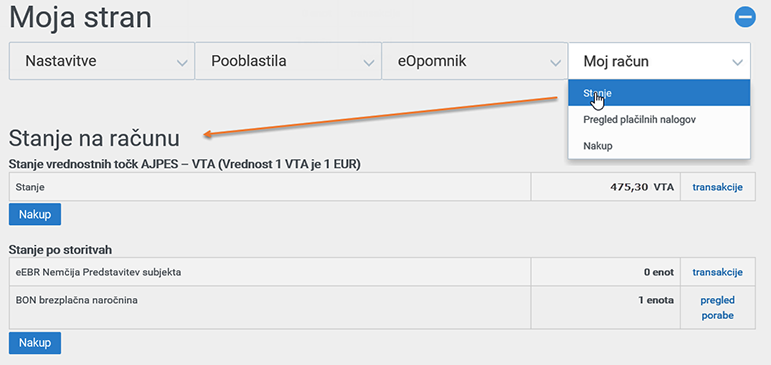Select Stanje from the Moj račun menu
The width and height of the screenshot is (771, 365).
pyautogui.click(x=659, y=93)
